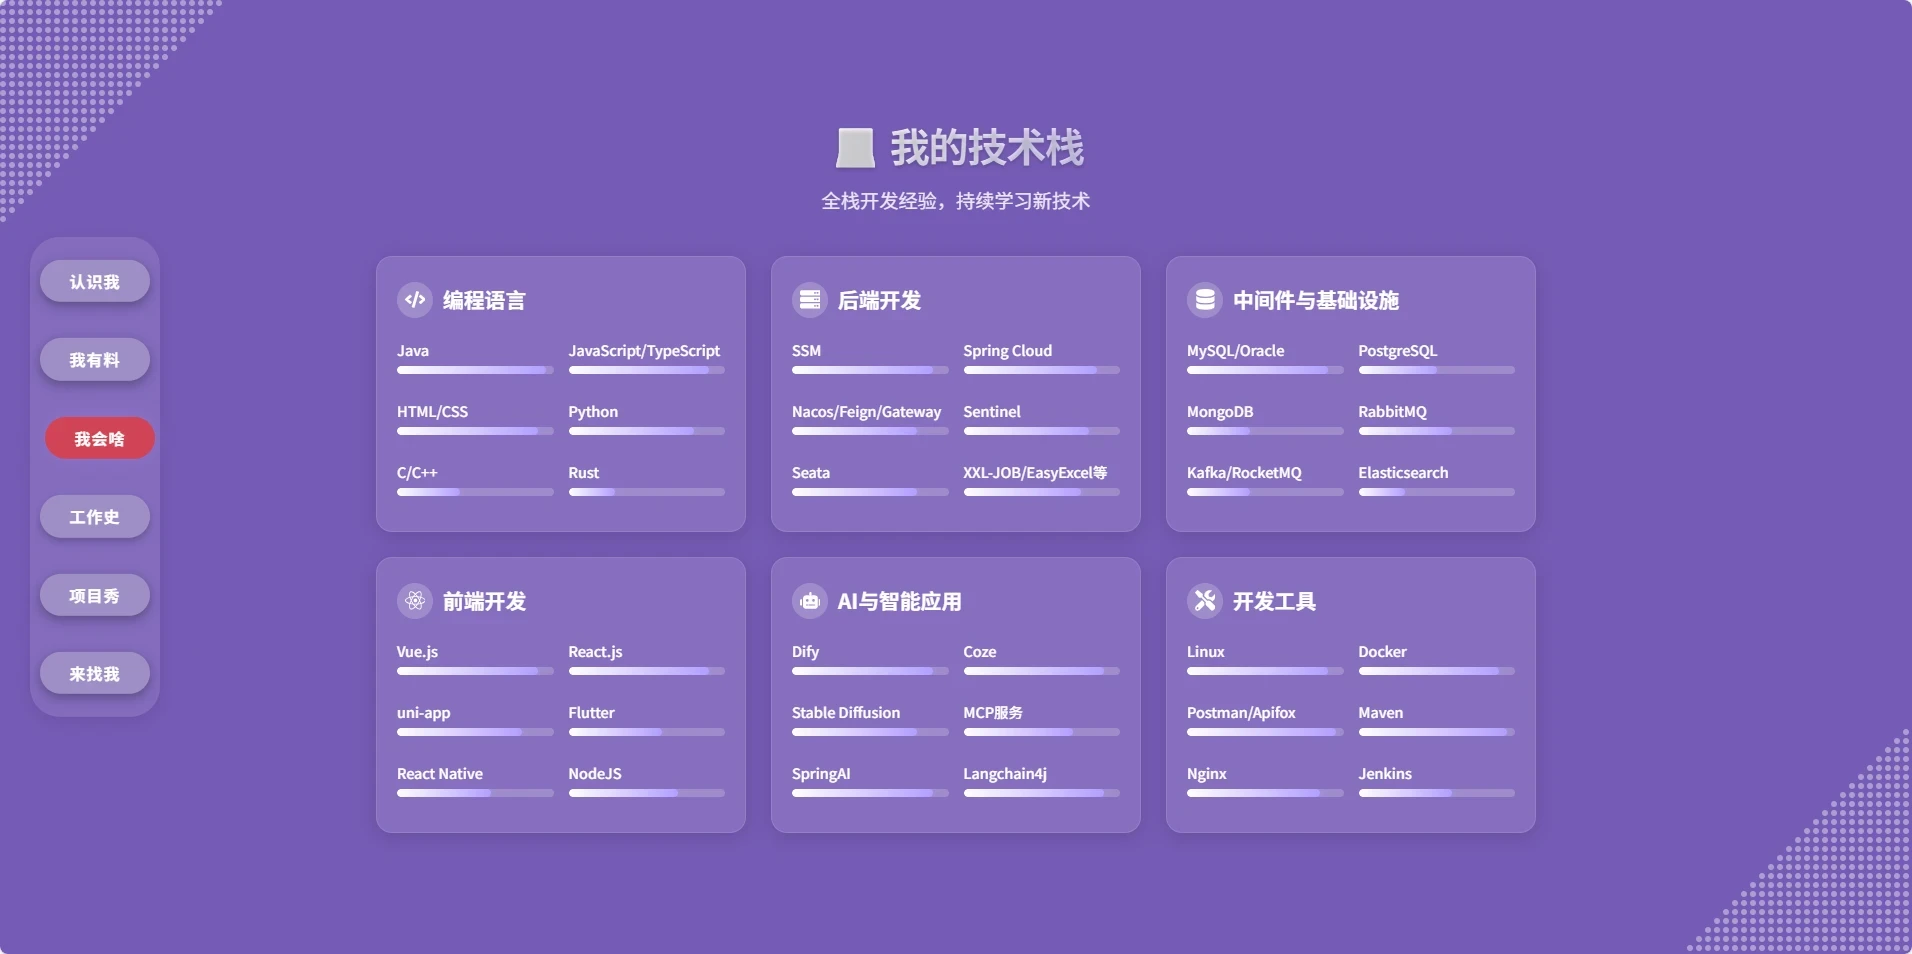Click the Flutter skill label

coord(591,713)
